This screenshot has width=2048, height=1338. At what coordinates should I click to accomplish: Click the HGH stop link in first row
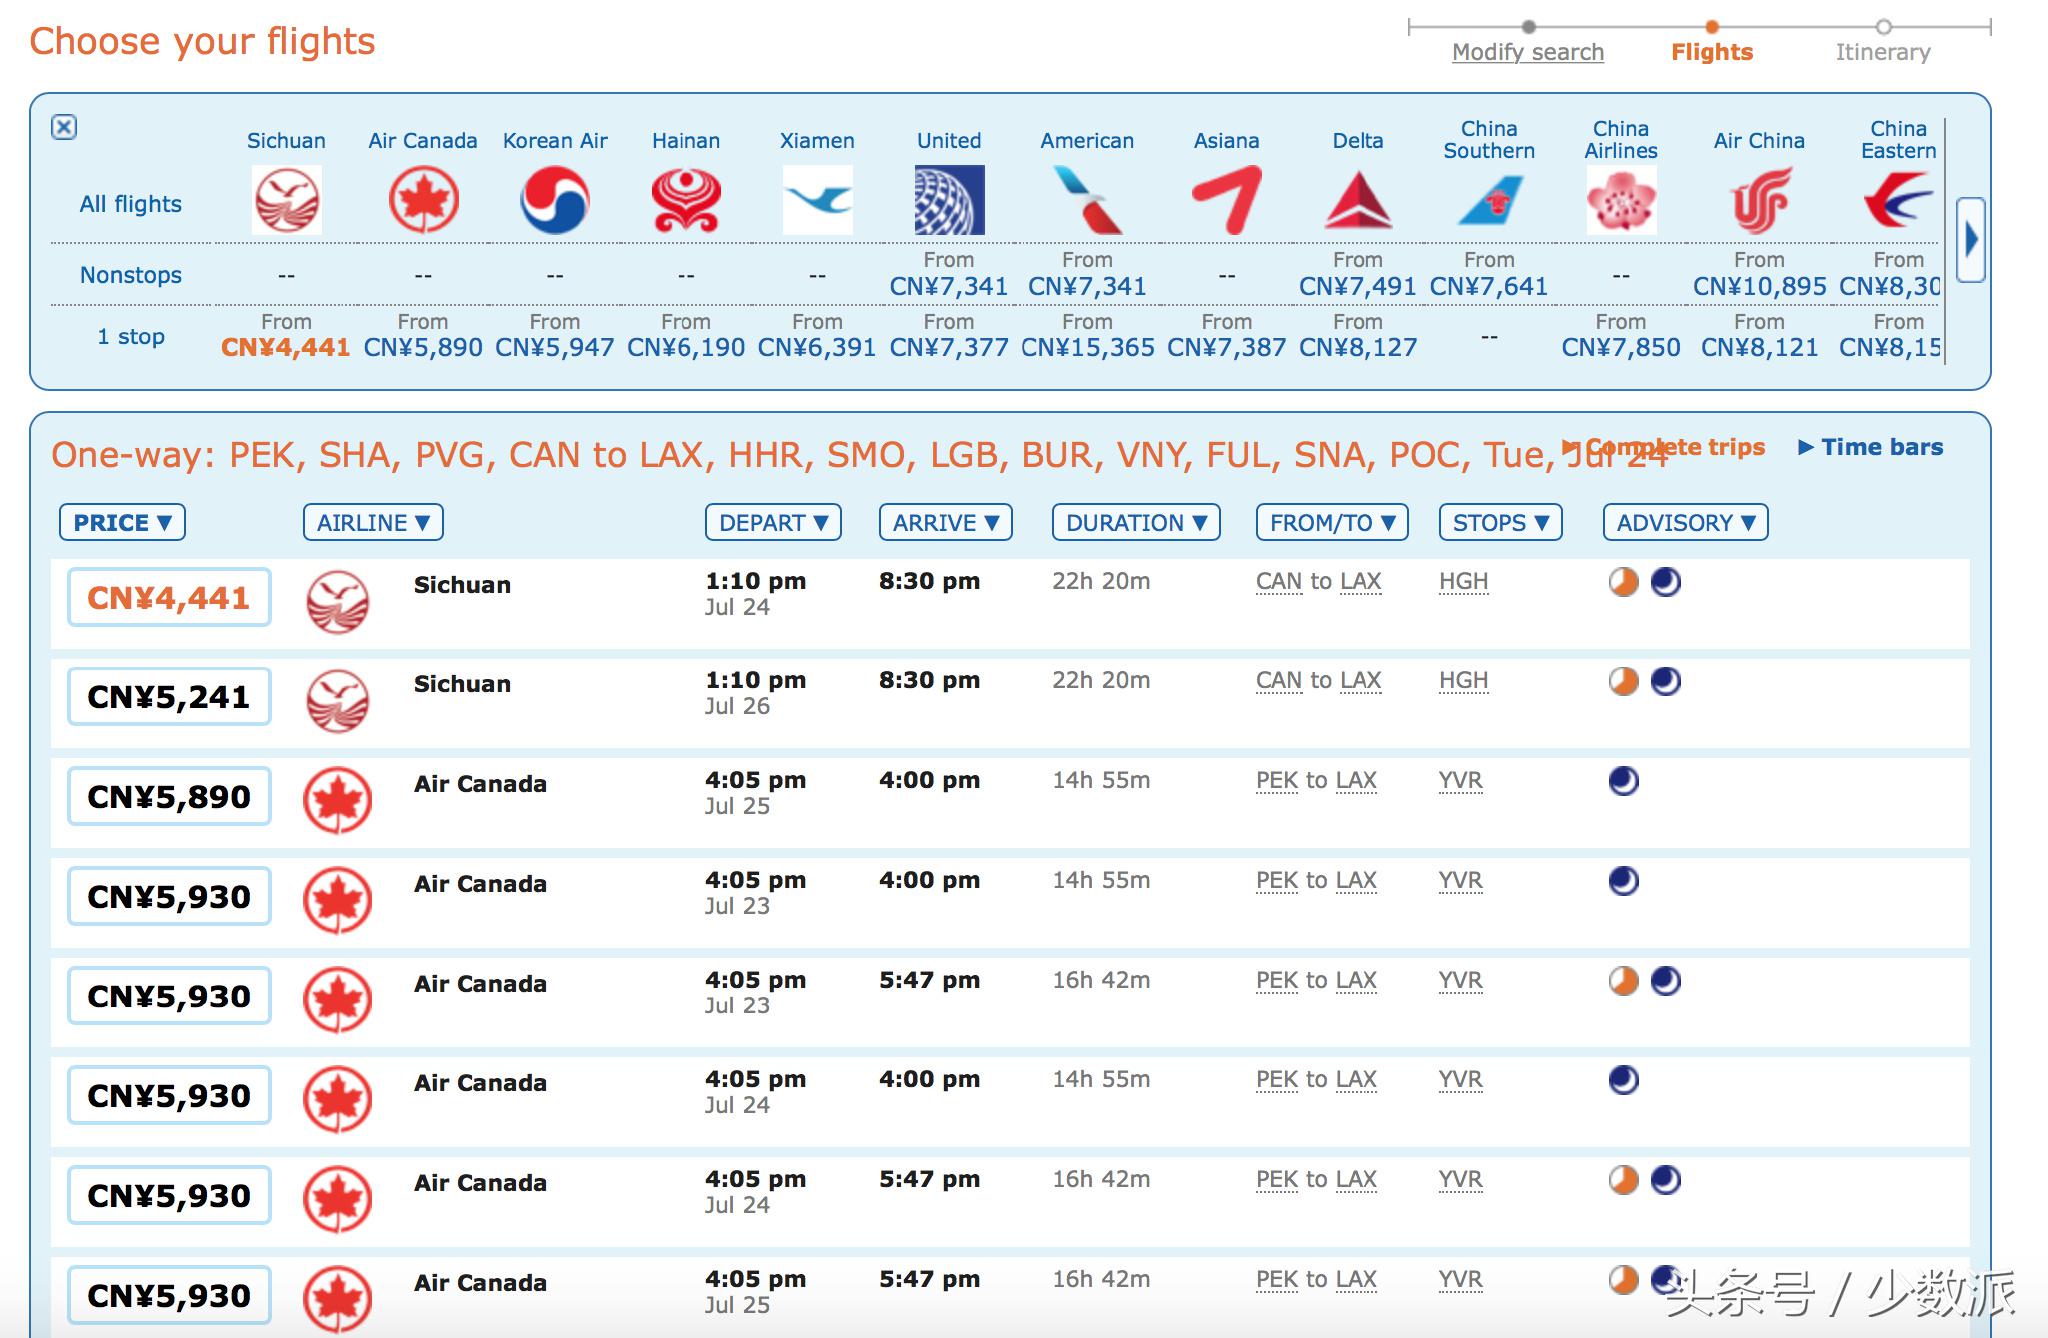[1463, 582]
